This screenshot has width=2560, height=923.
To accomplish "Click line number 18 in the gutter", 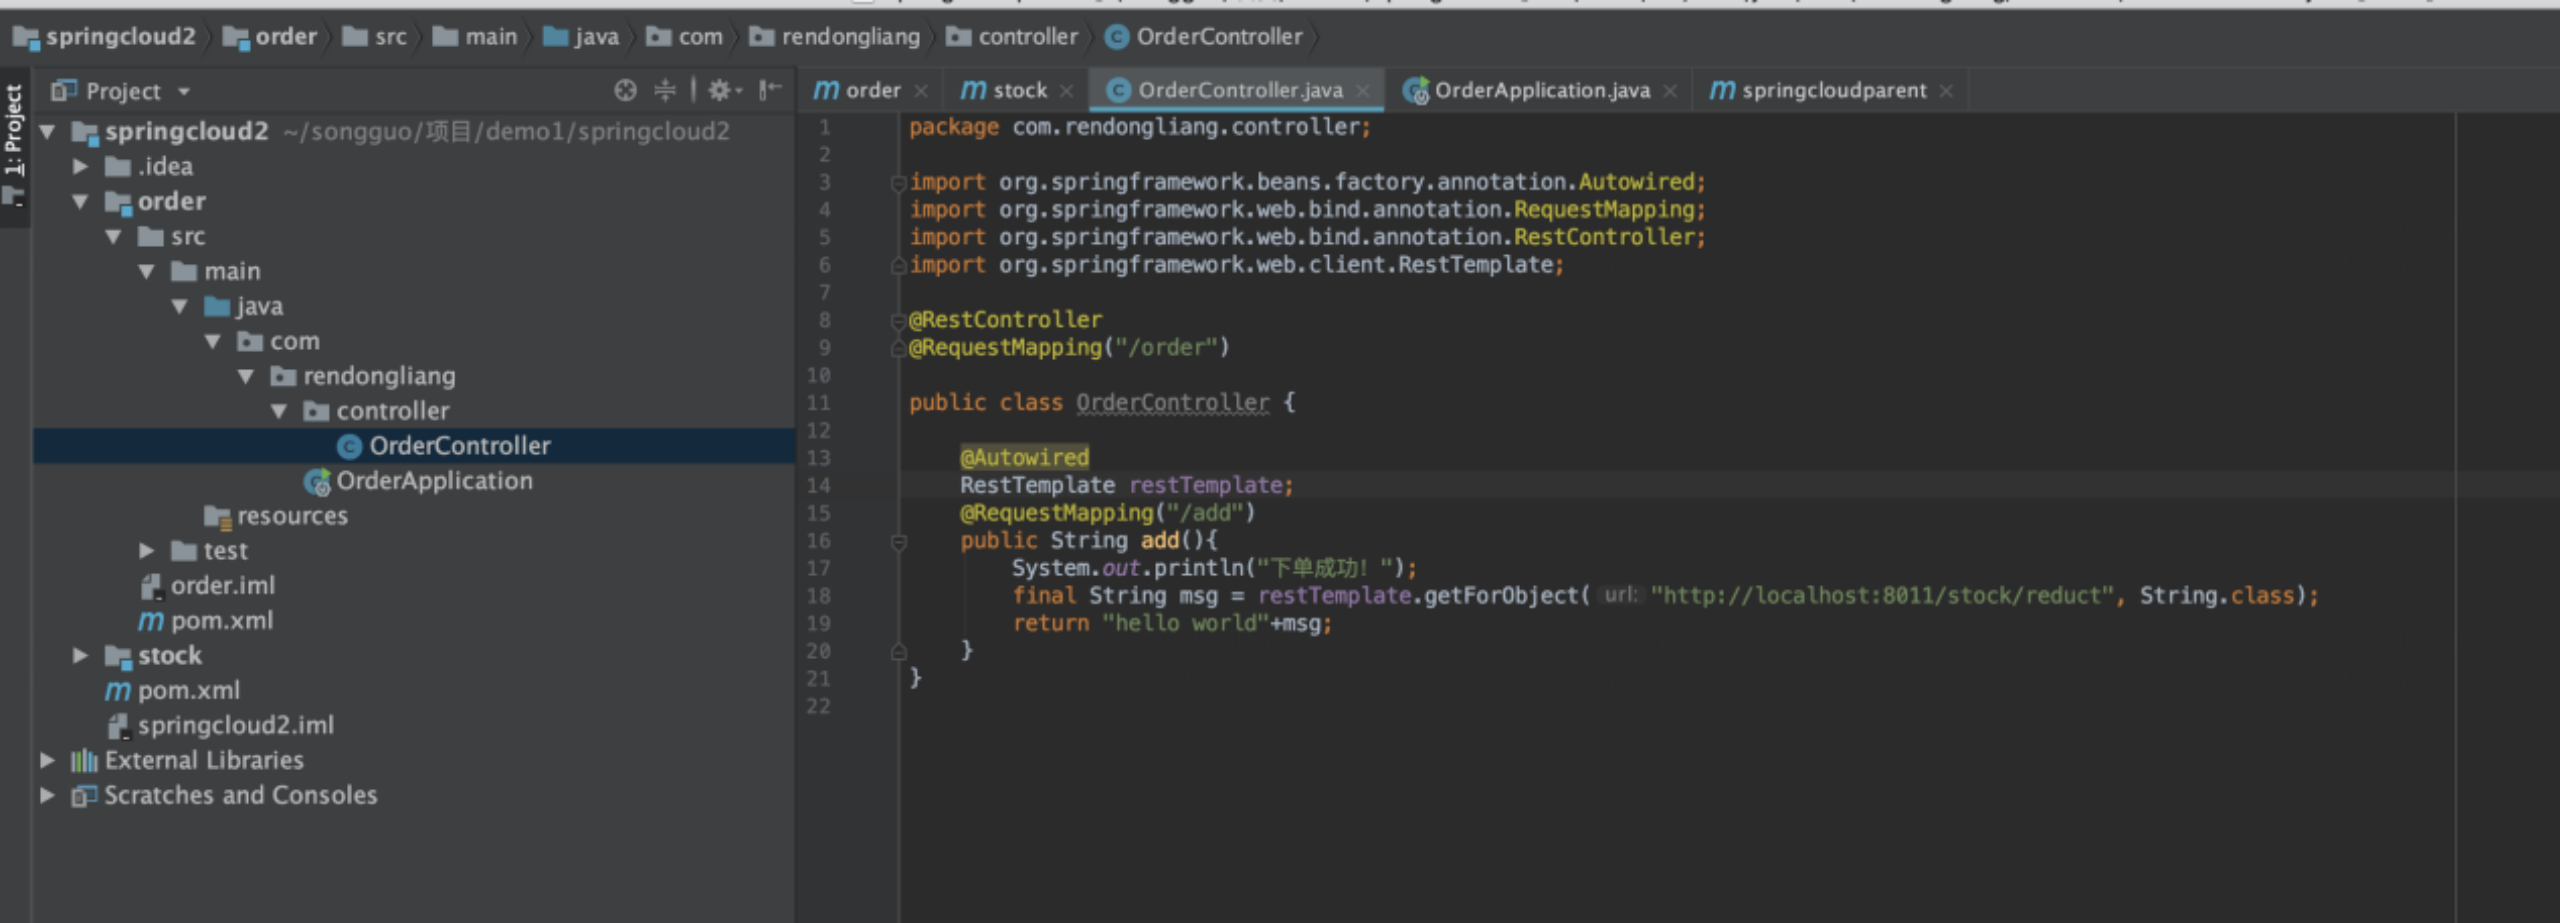I will coord(818,596).
